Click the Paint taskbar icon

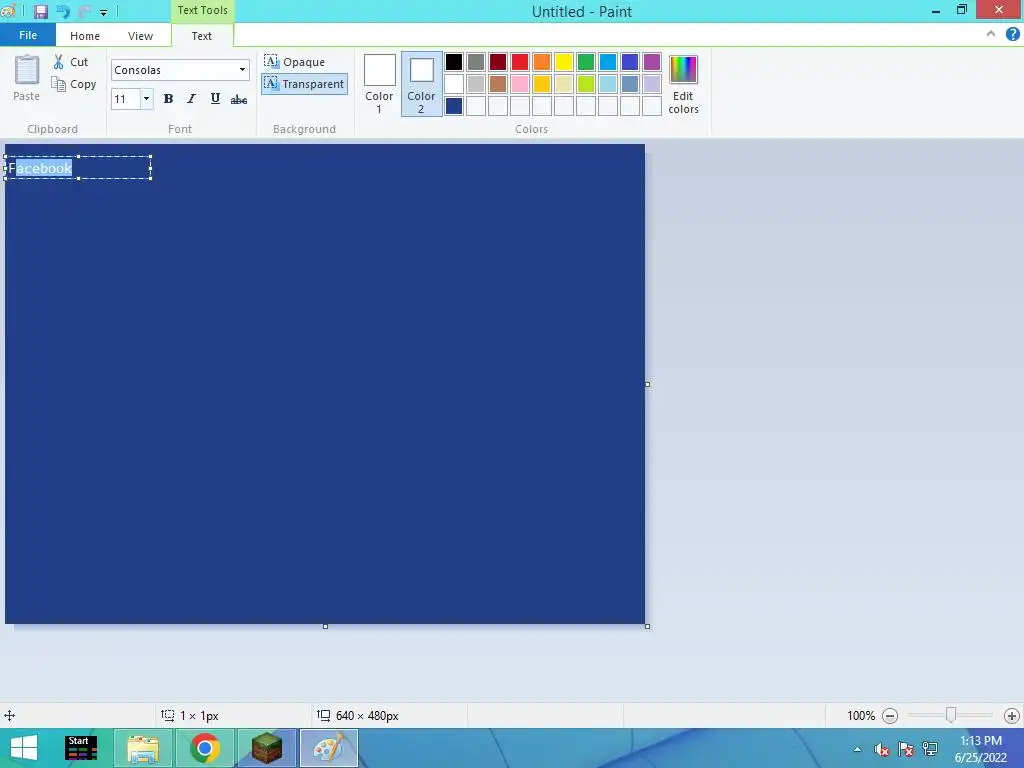coord(328,748)
